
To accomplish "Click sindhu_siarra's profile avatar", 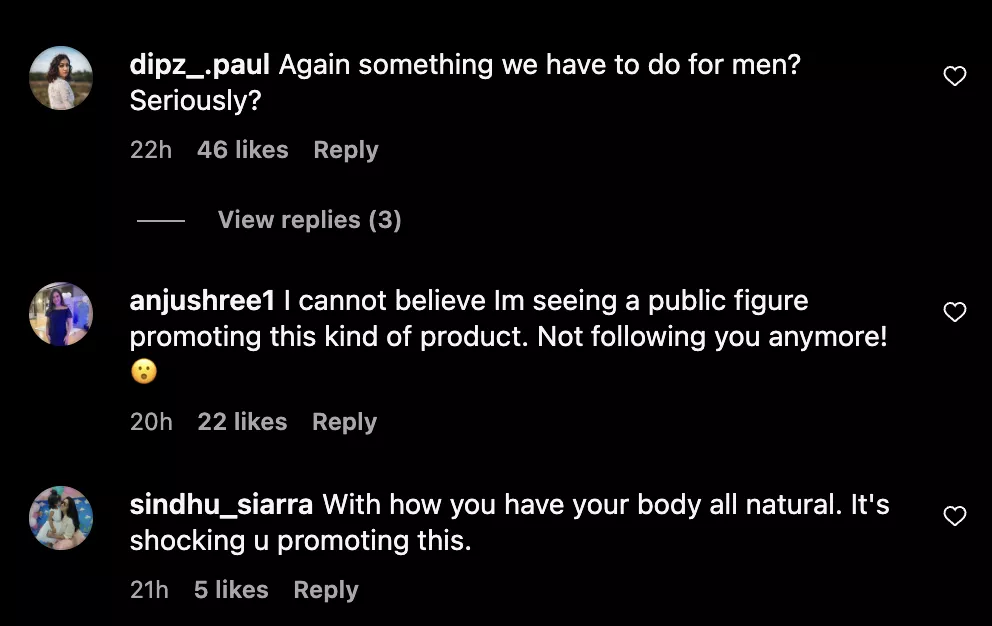I will [x=61, y=518].
